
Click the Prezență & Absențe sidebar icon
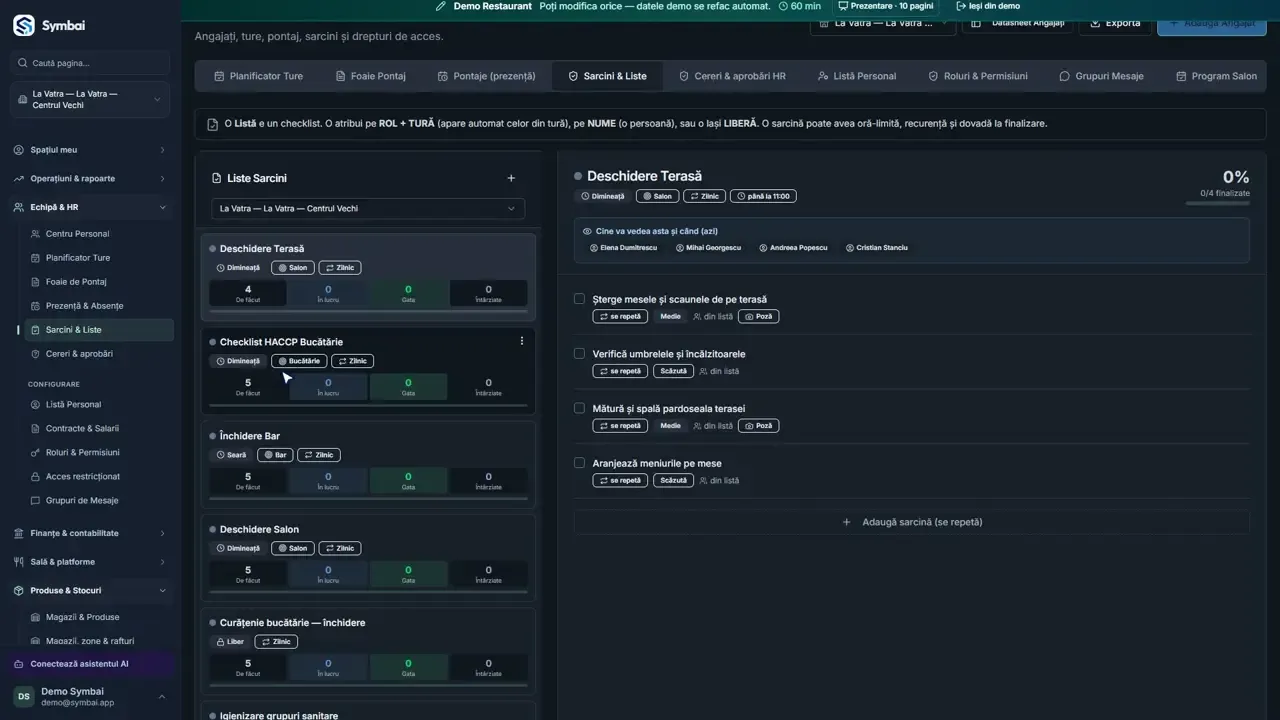tap(36, 306)
